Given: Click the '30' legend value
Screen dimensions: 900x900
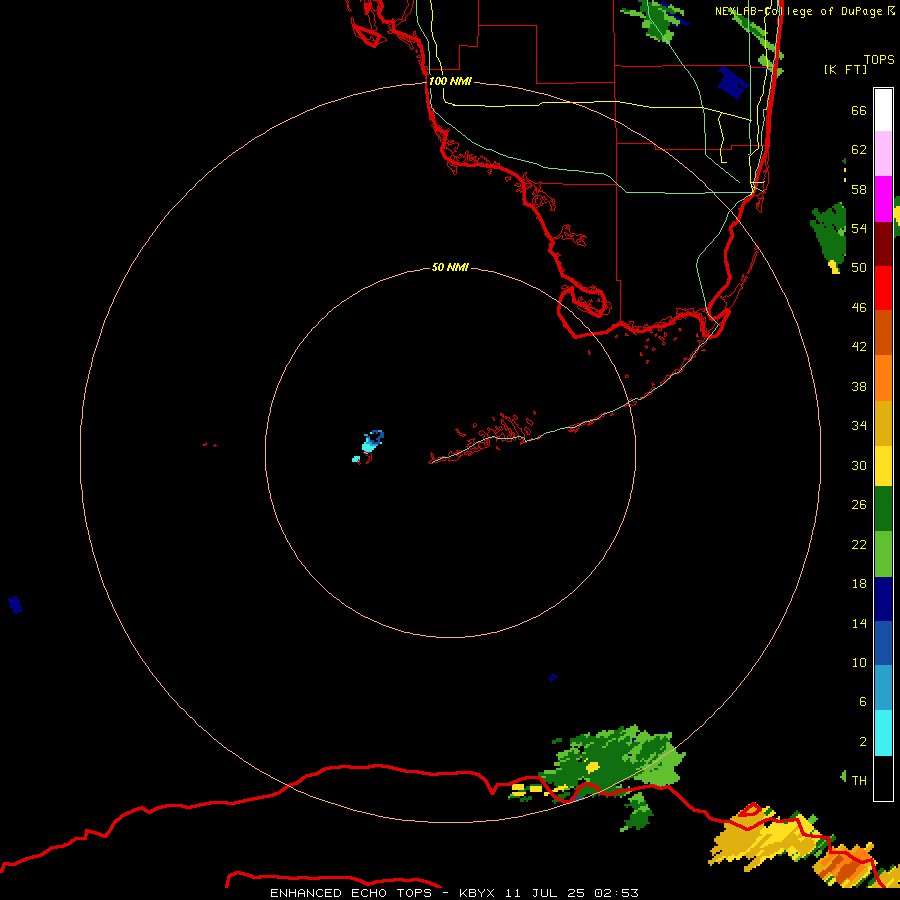Looking at the screenshot, I should (x=859, y=465).
